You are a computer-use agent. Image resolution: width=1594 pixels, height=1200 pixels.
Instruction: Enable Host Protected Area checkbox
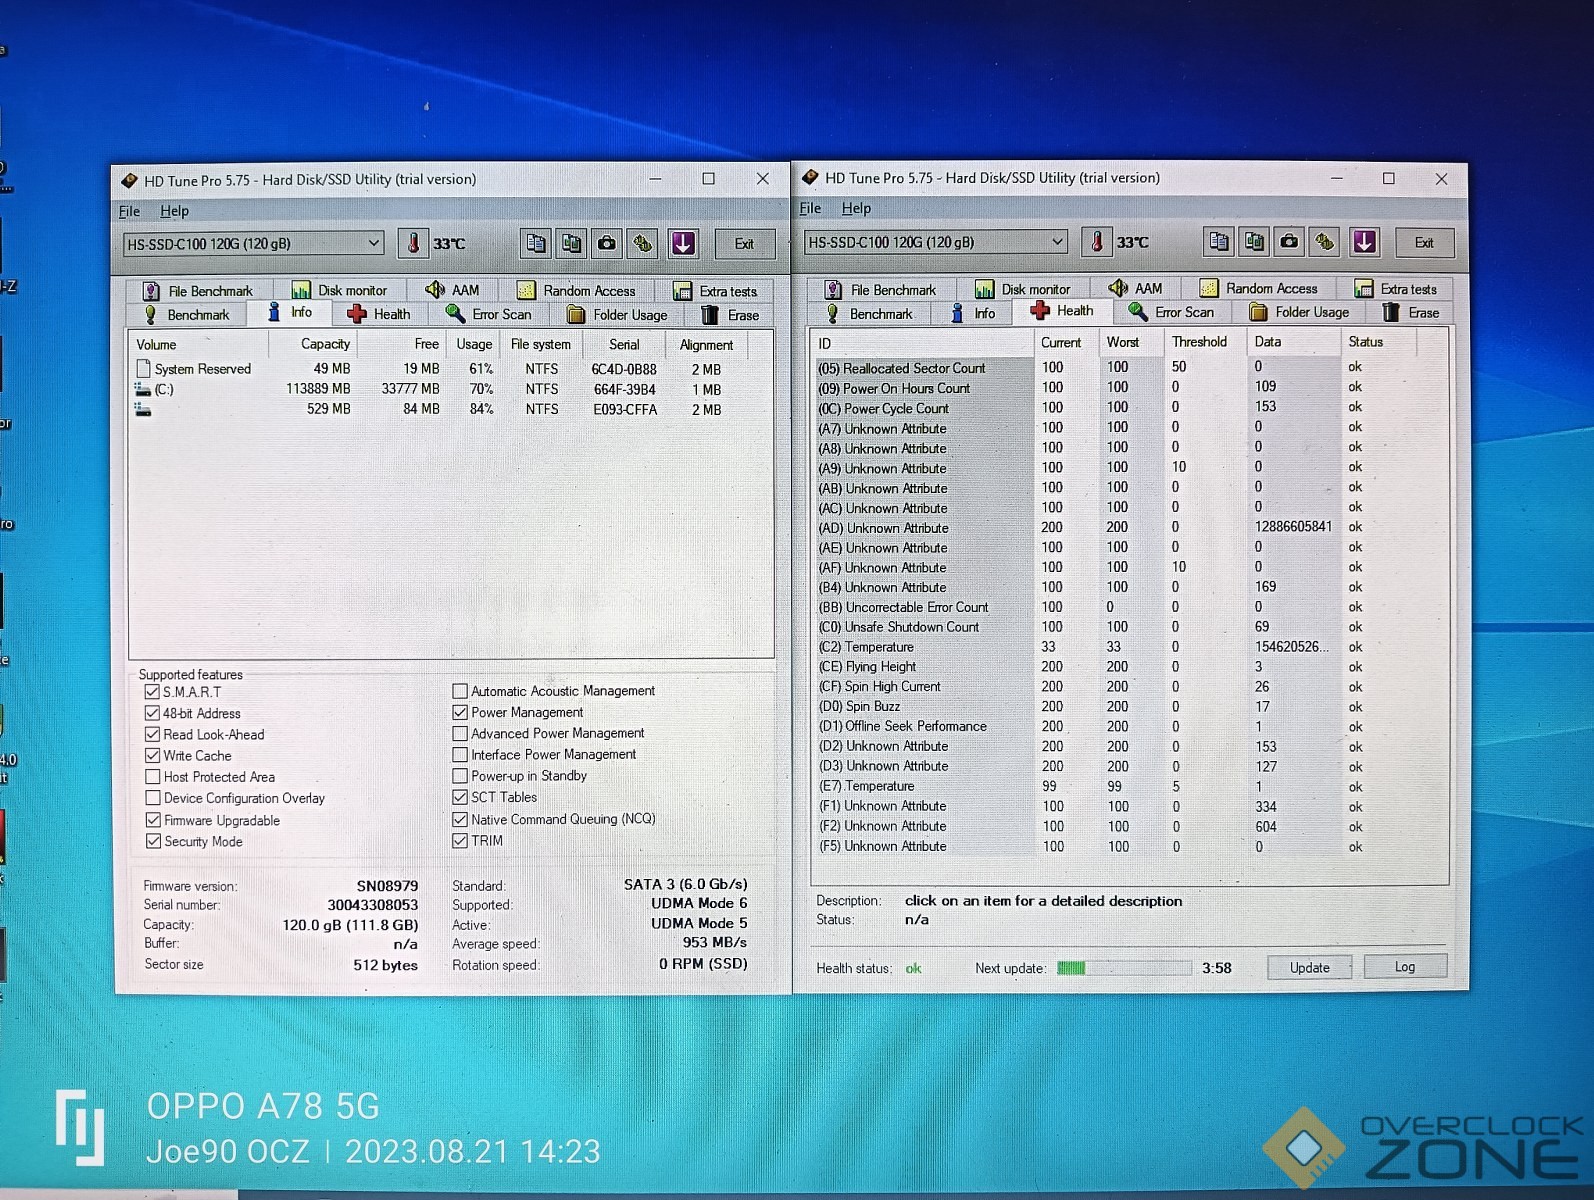pyautogui.click(x=152, y=776)
